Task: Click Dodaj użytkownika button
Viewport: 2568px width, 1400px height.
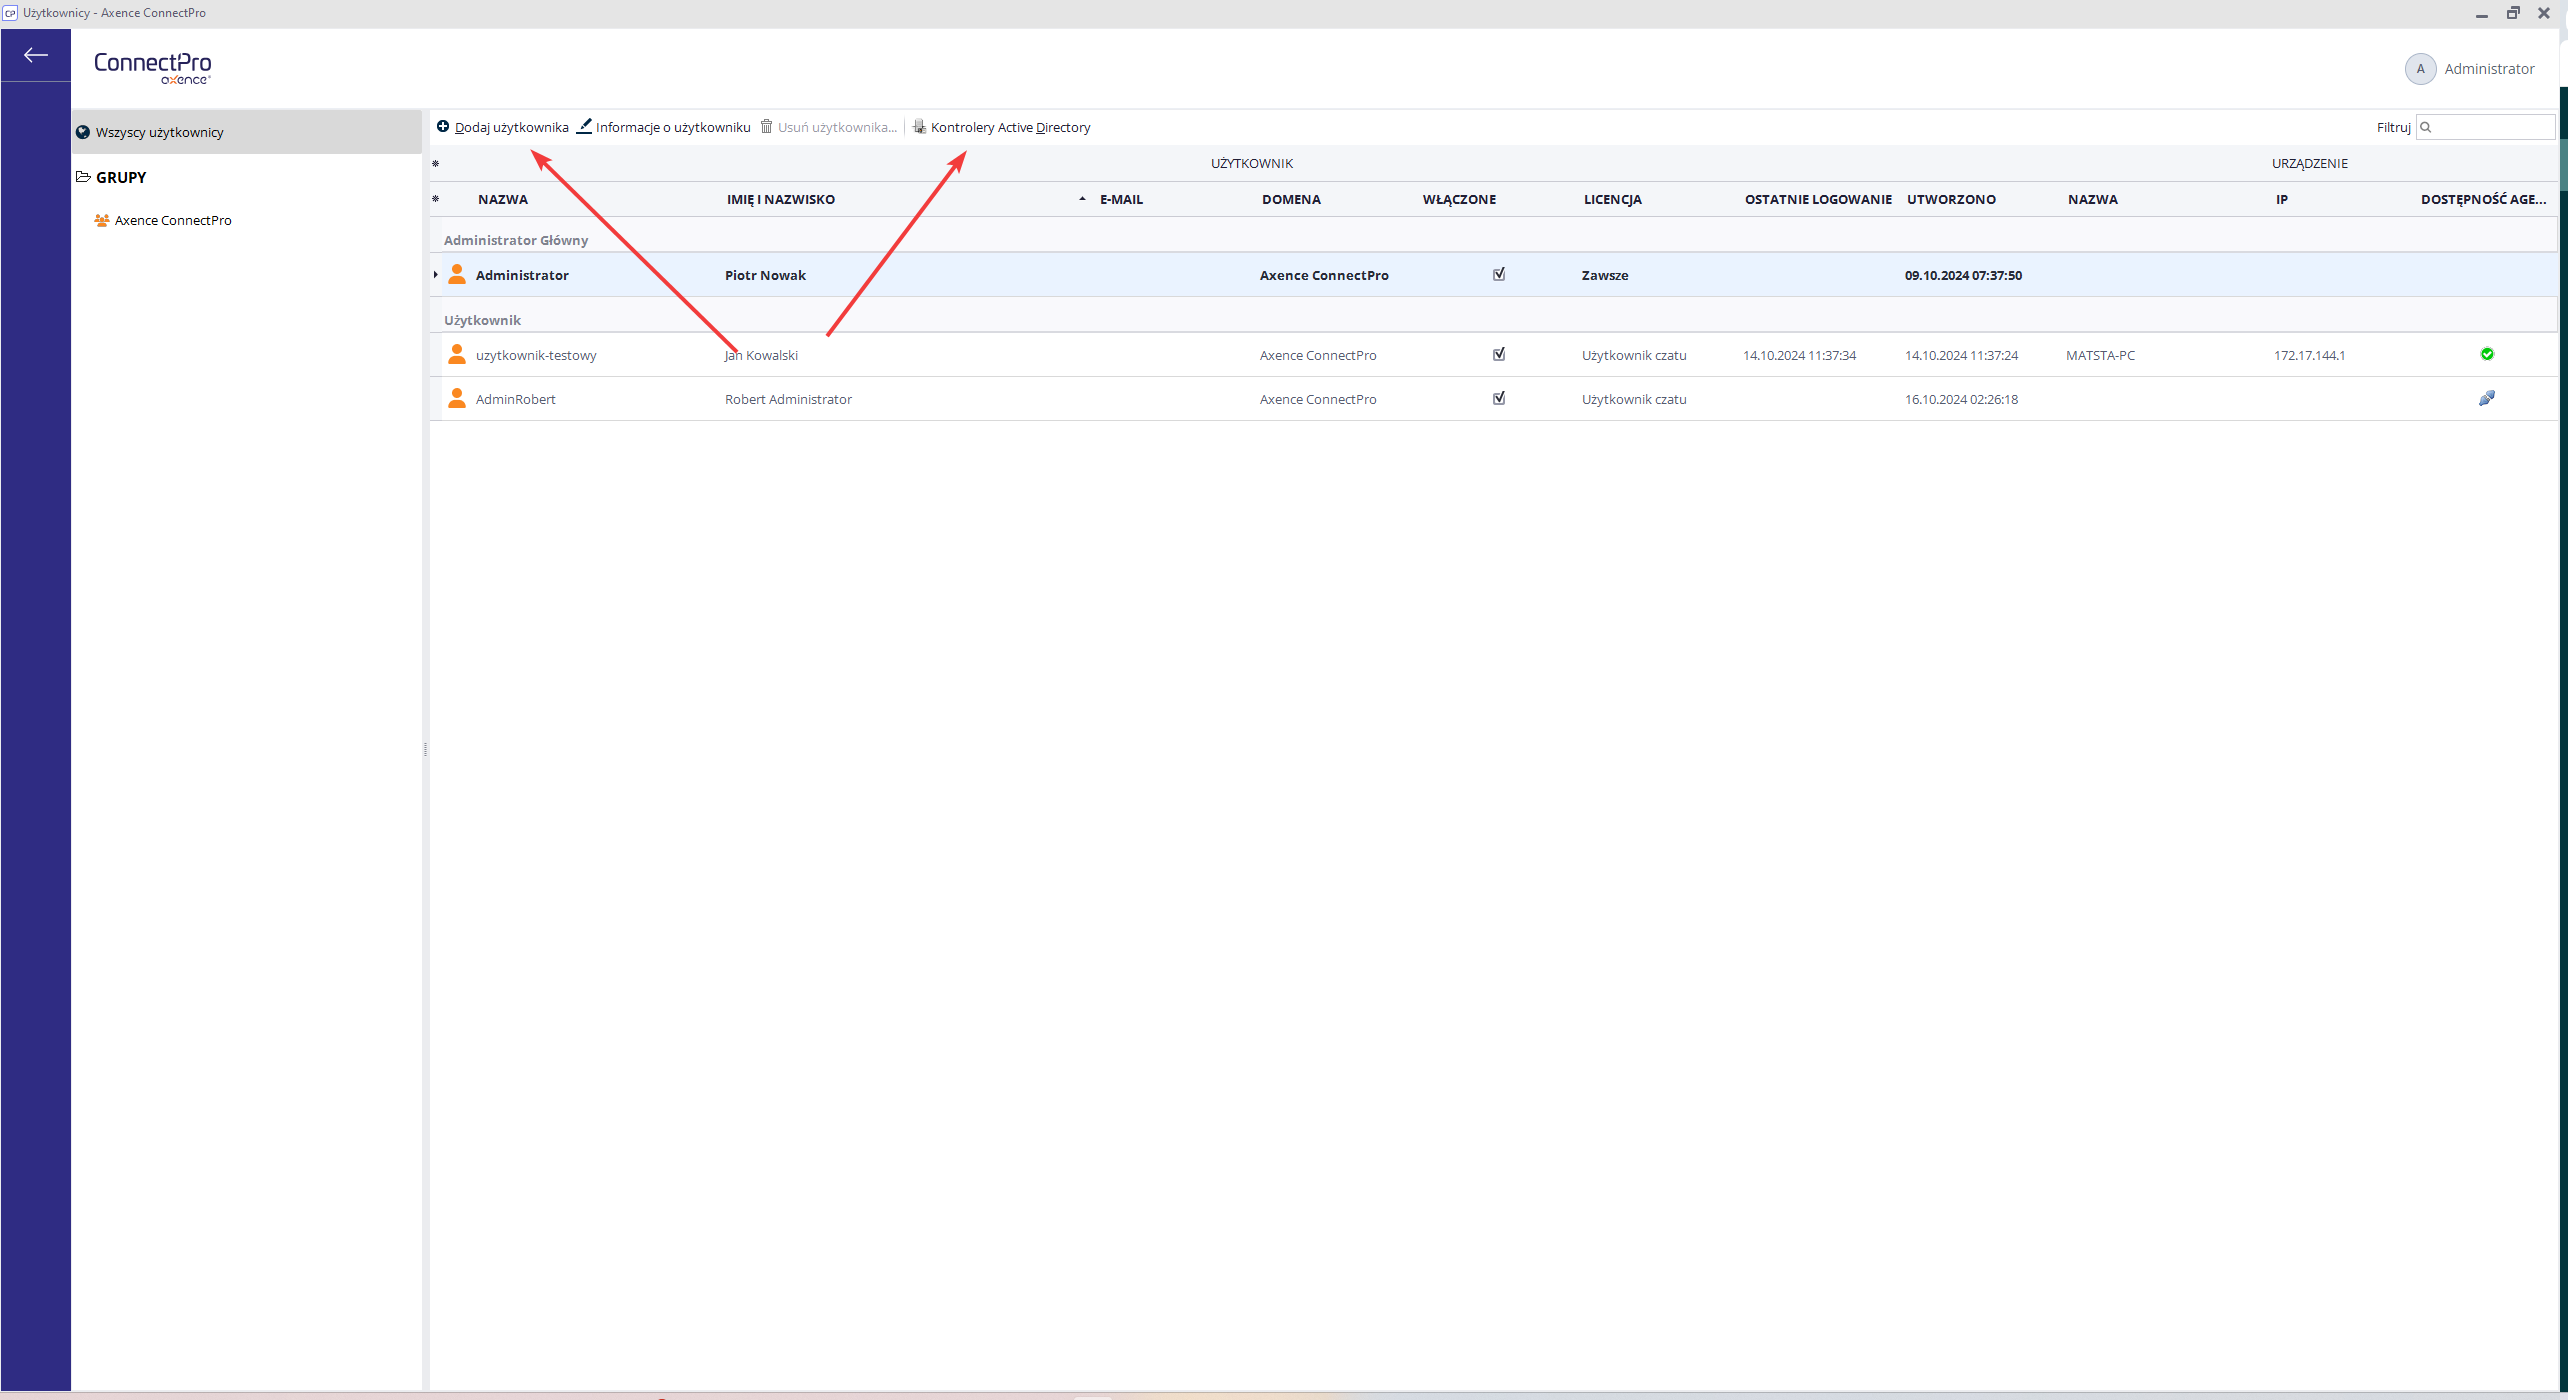Action: coord(502,127)
